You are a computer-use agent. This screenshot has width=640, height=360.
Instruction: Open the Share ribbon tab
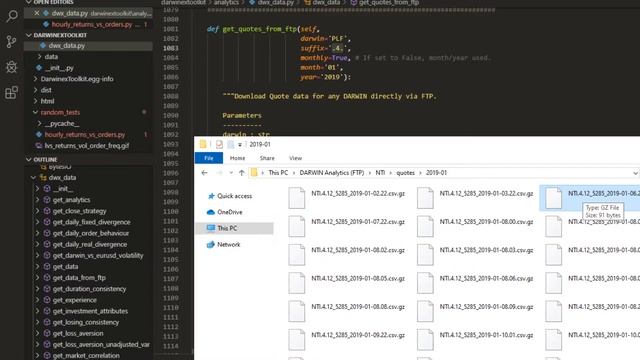tap(267, 158)
